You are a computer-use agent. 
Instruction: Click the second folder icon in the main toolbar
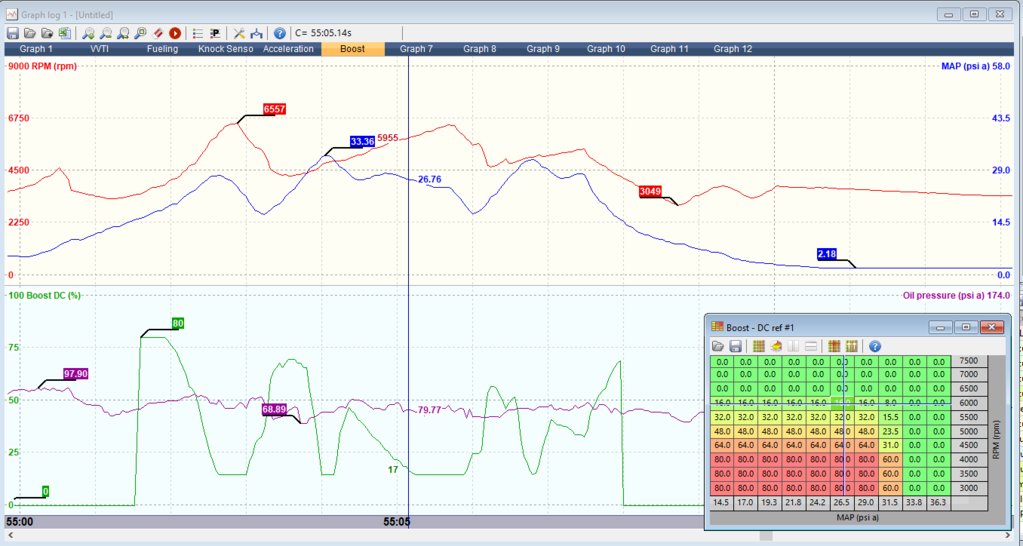tap(46, 33)
